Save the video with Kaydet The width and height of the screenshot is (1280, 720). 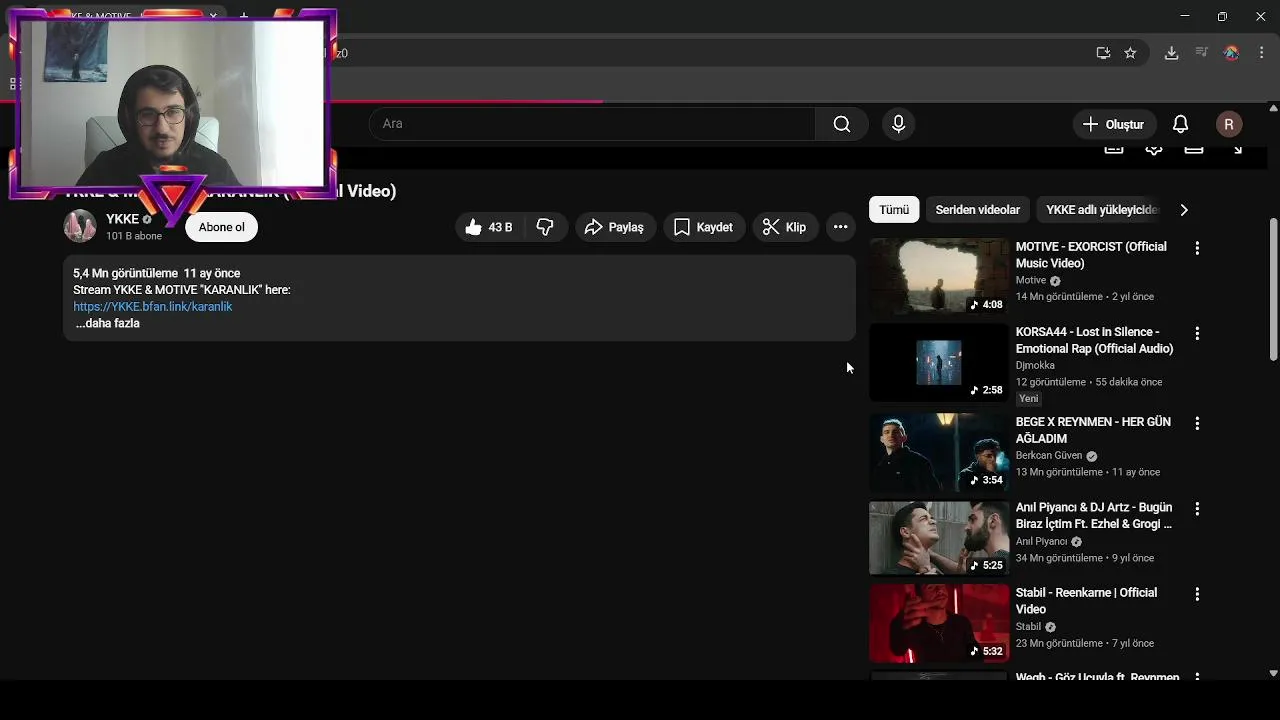[704, 227]
